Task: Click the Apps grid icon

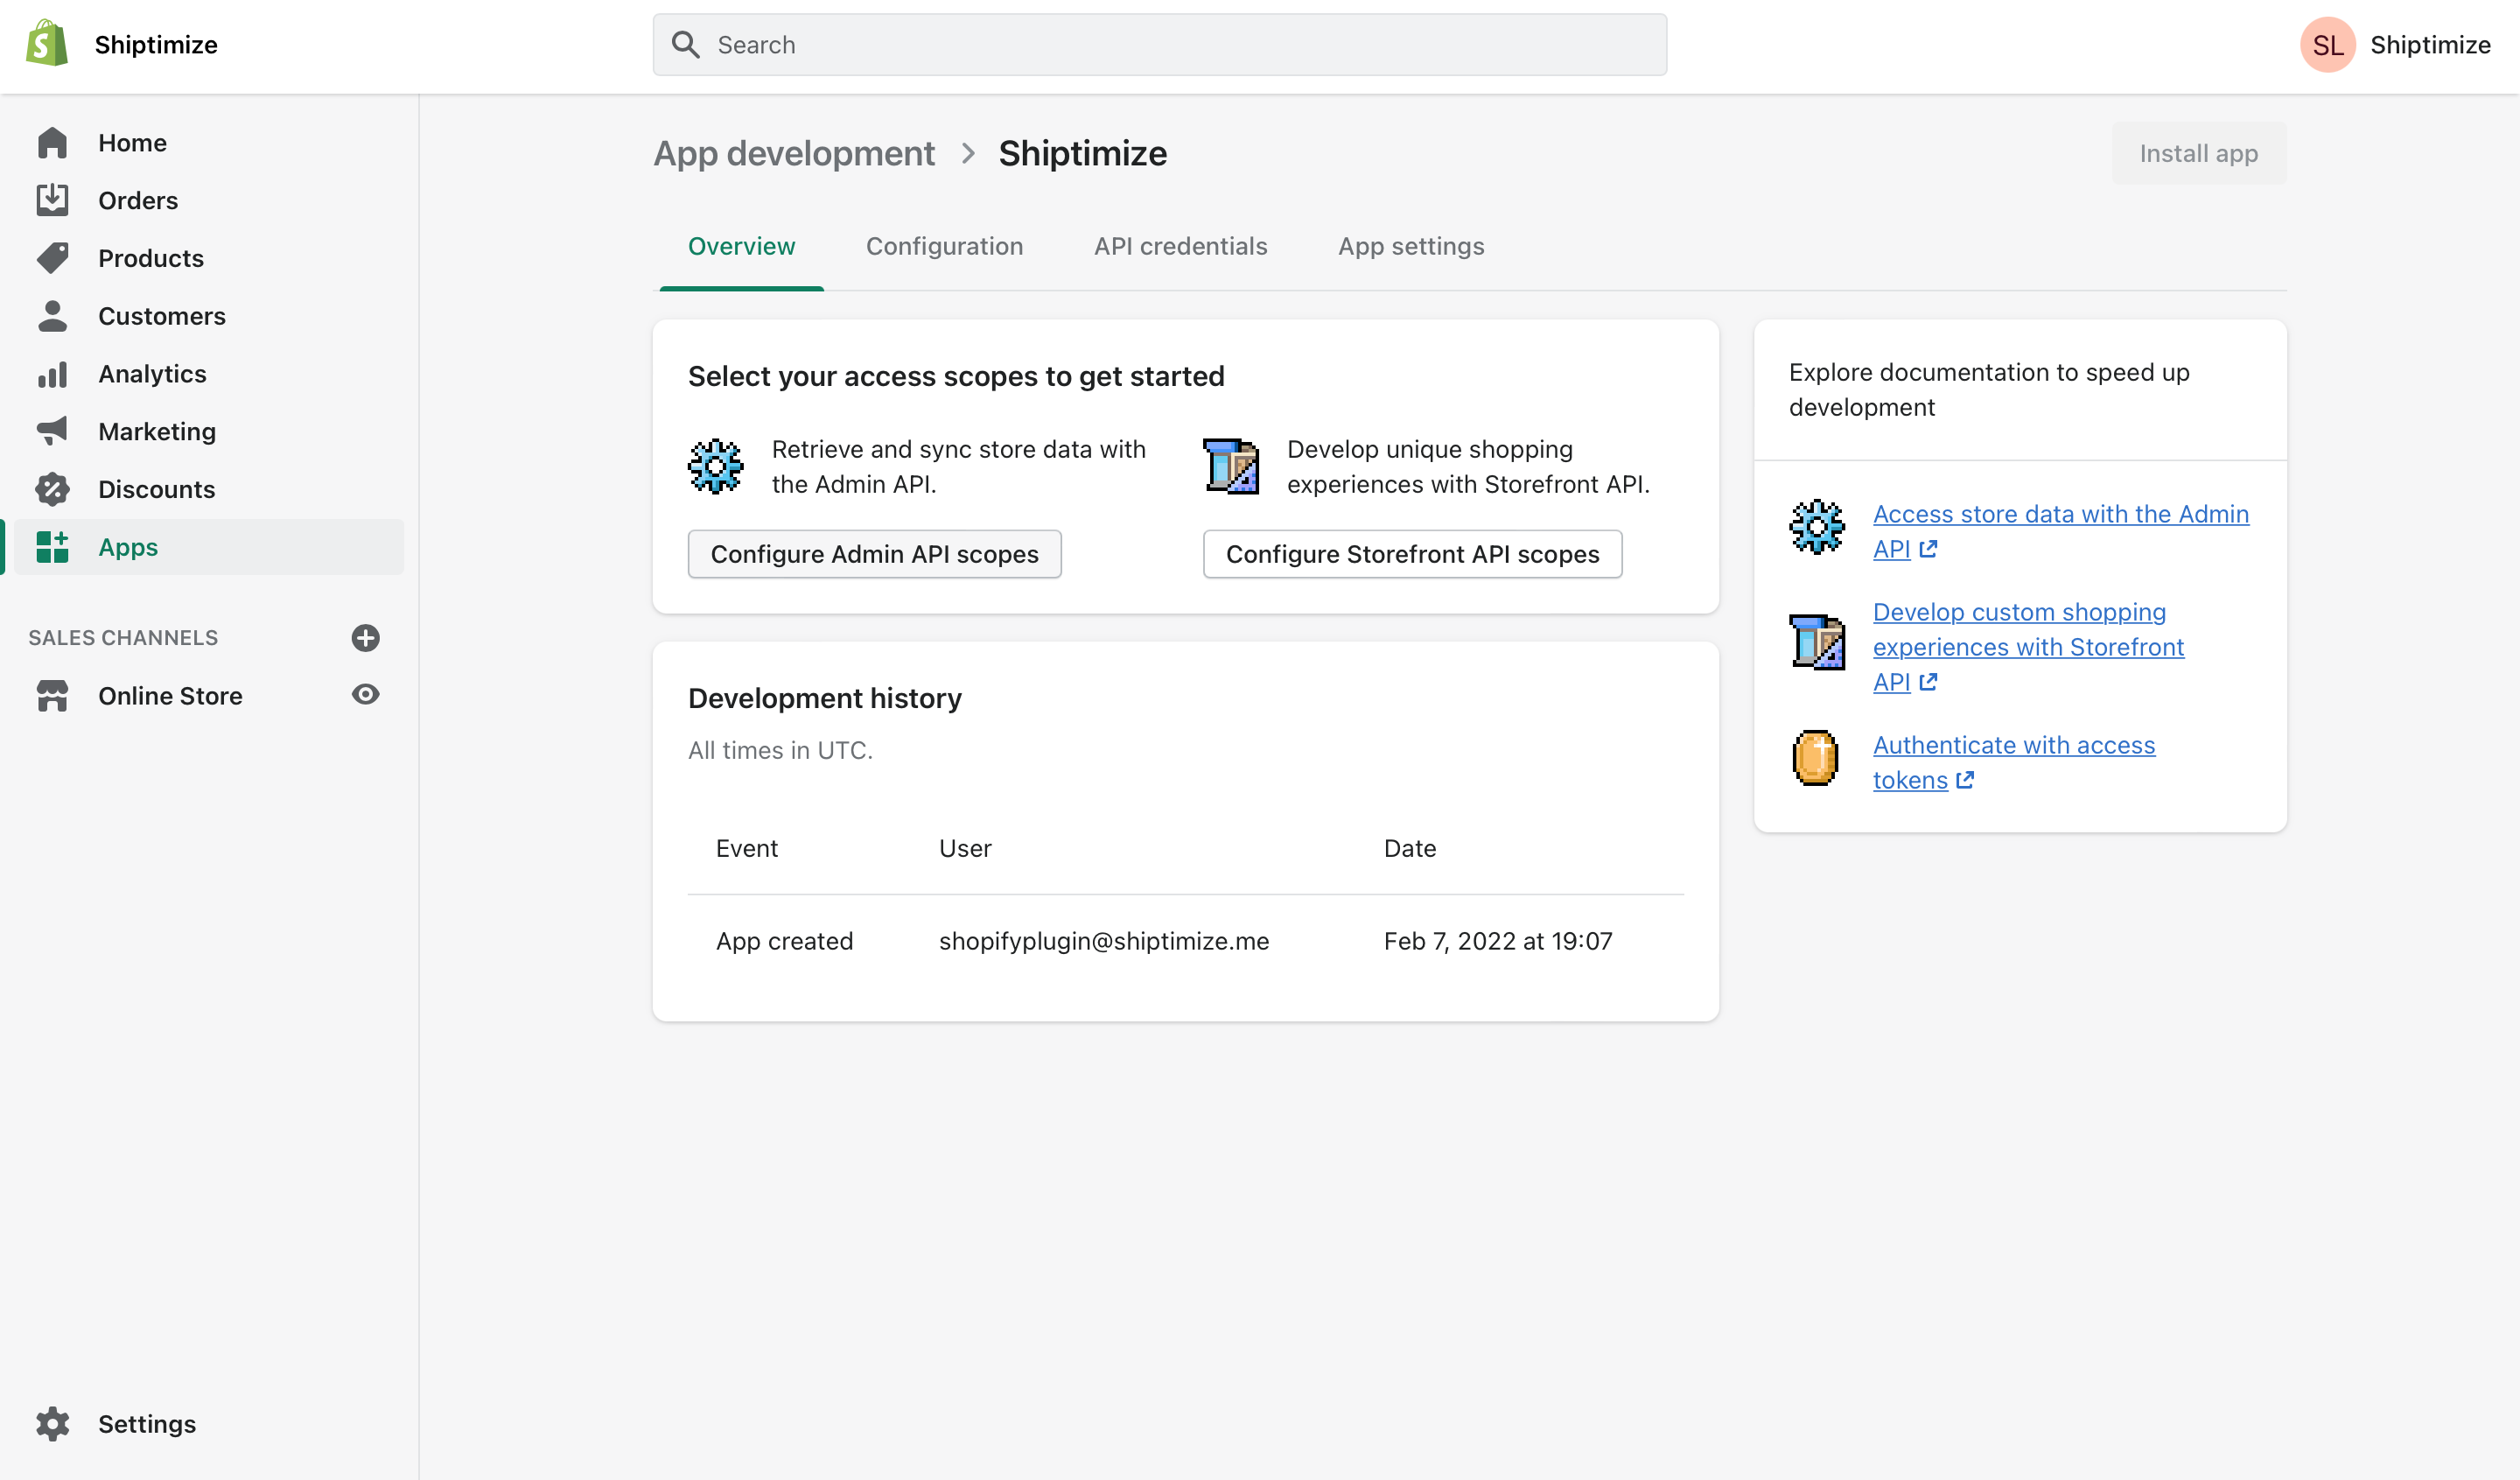Action: point(52,547)
